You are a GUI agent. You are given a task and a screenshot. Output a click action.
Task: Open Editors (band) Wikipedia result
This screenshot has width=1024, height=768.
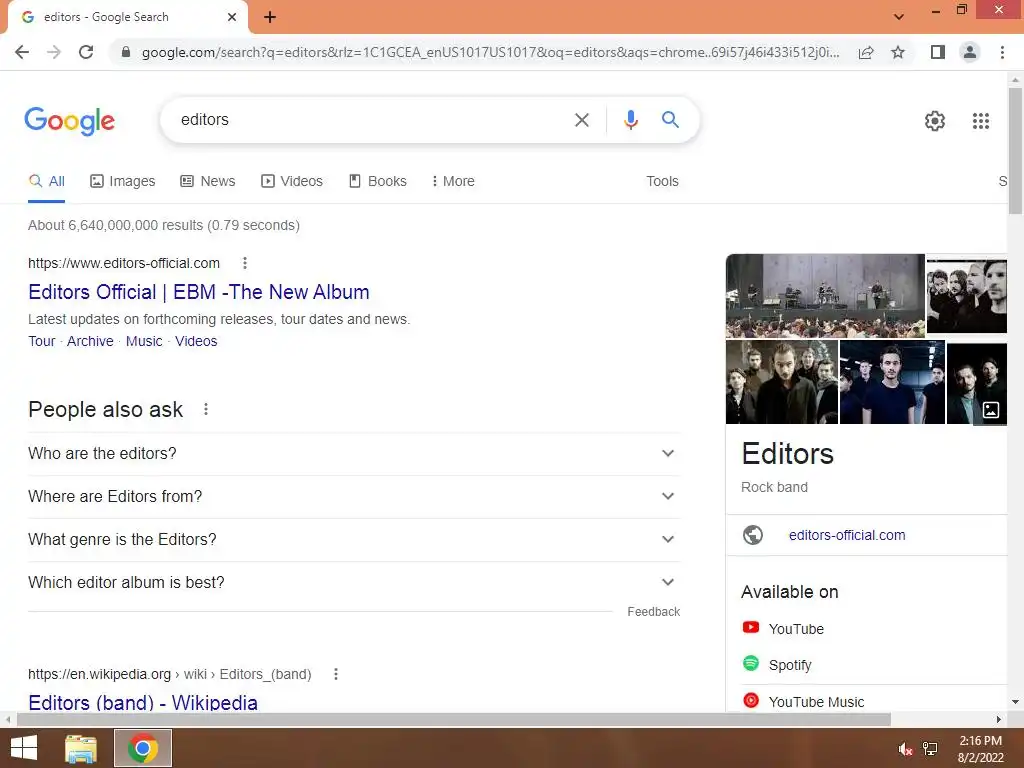click(x=143, y=703)
